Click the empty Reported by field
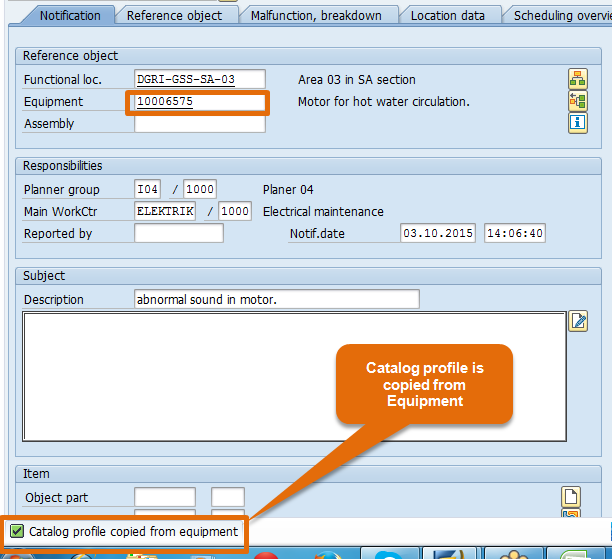The image size is (613, 560). [178, 233]
